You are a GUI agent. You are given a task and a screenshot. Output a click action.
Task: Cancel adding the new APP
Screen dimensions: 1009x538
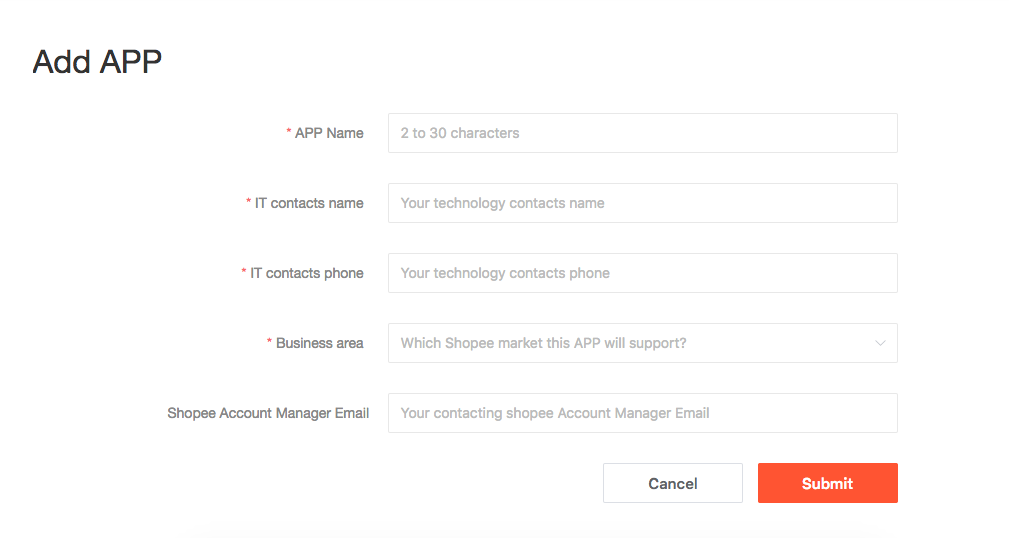[672, 483]
